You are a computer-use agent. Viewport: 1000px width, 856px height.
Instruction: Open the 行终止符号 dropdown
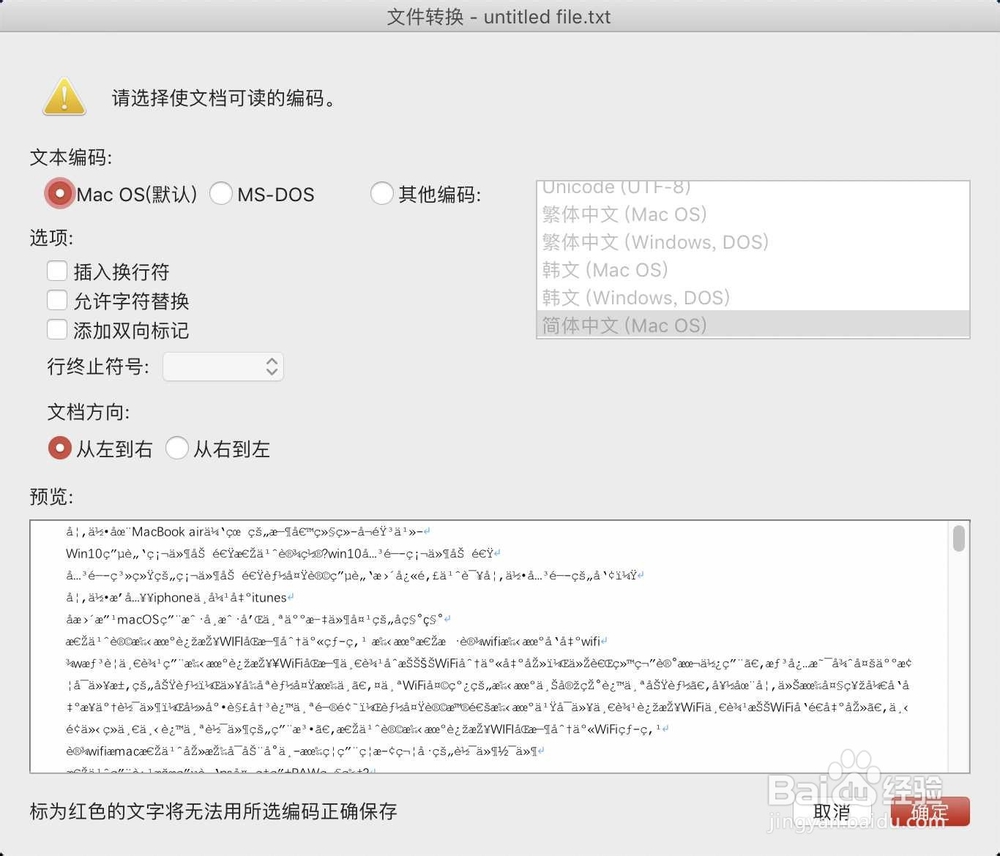point(223,367)
